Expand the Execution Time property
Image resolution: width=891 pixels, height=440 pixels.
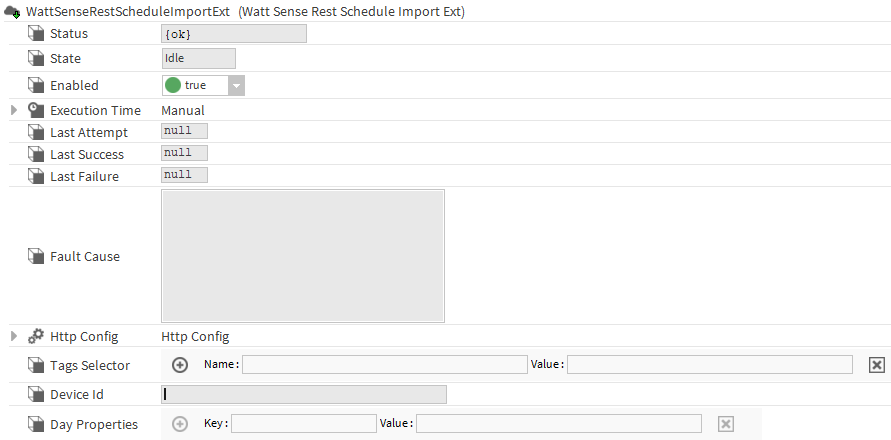14,111
